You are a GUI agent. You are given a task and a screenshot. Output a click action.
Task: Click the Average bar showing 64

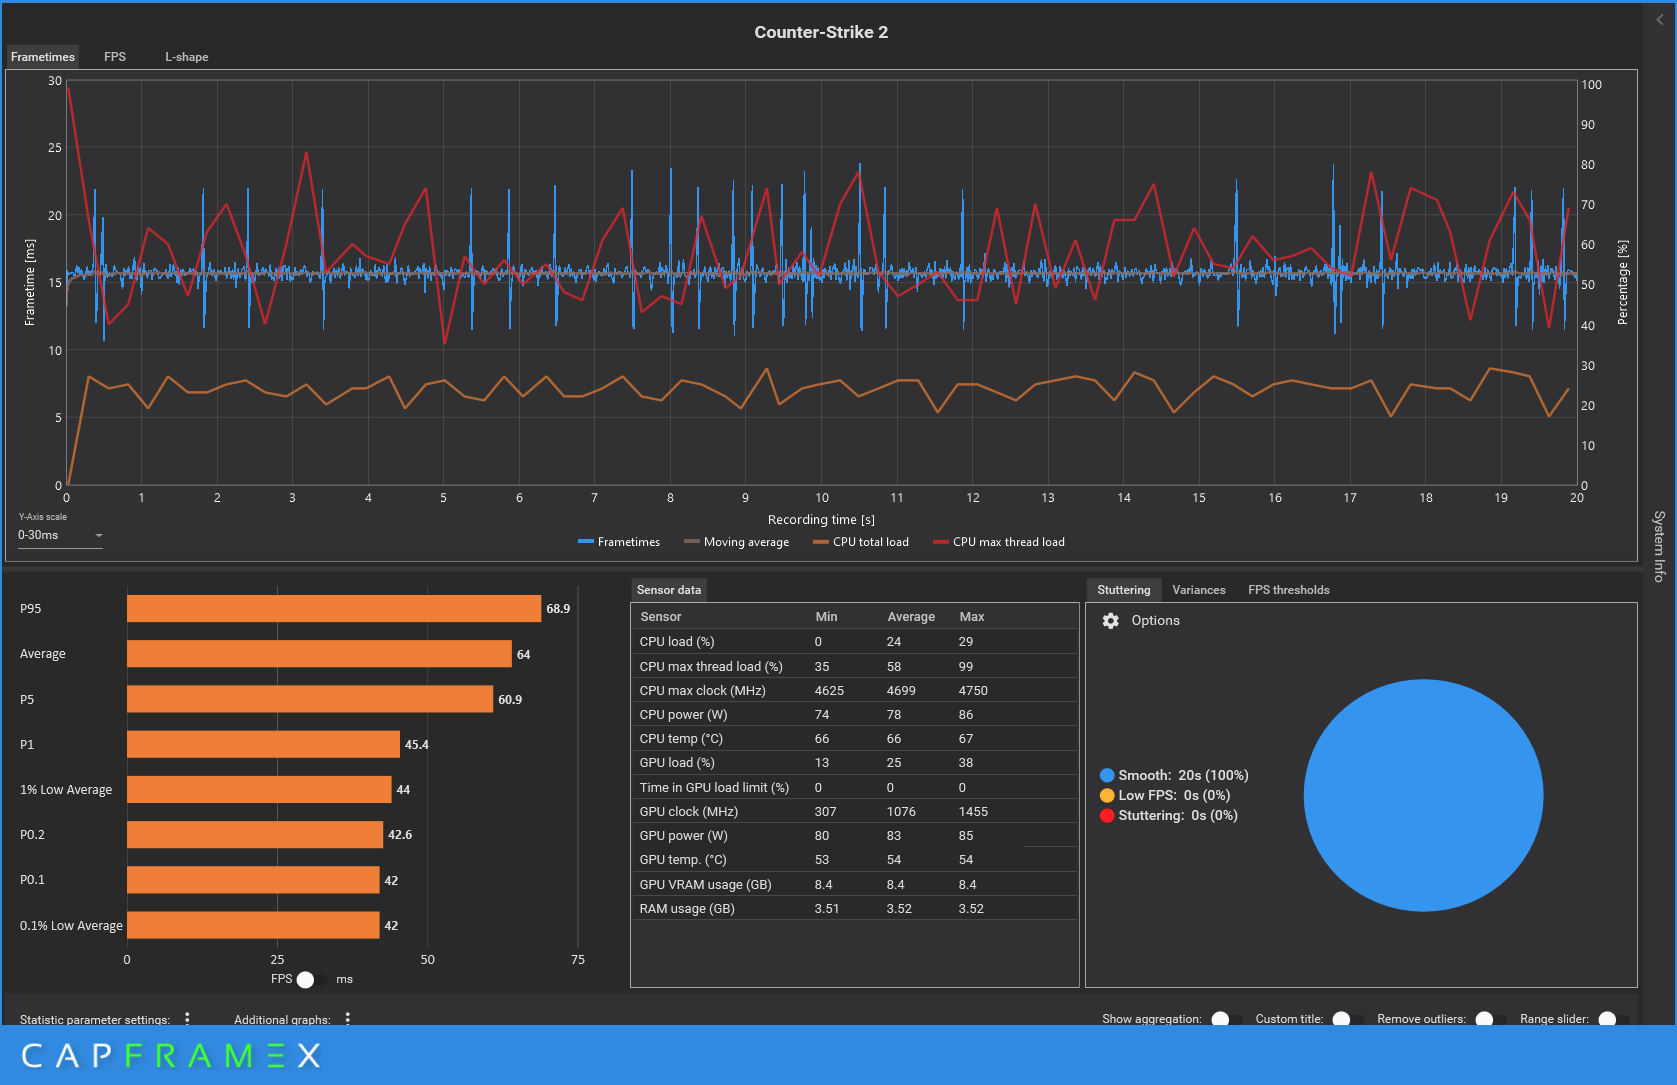[x=319, y=654]
